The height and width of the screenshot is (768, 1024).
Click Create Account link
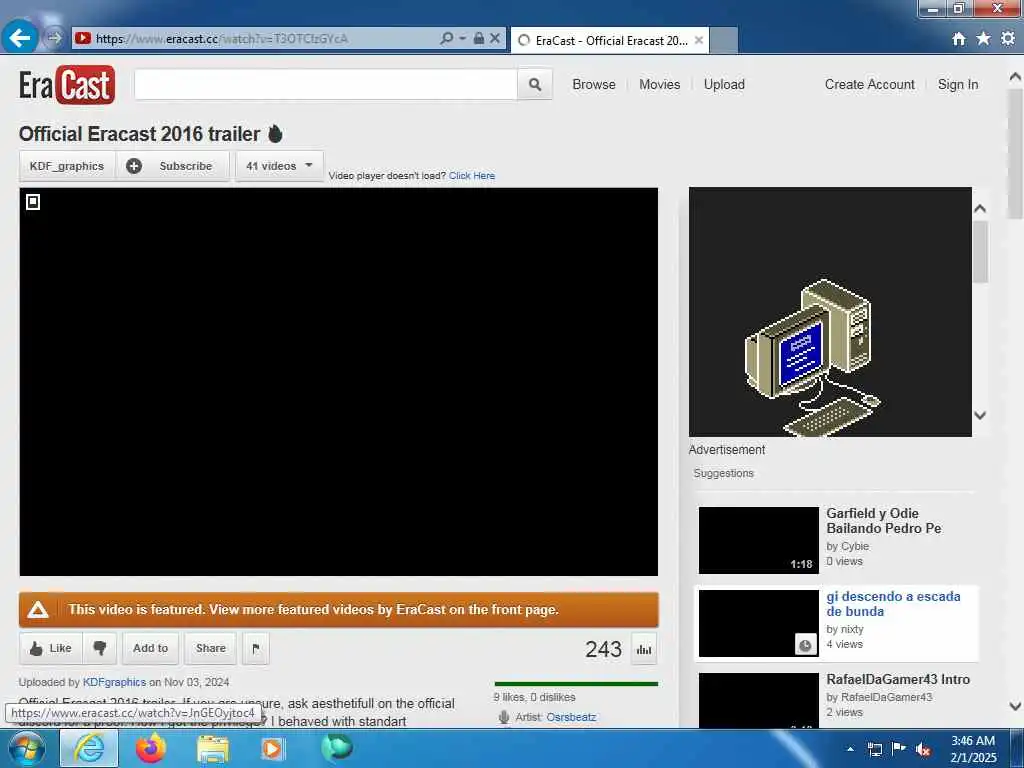coord(869,84)
